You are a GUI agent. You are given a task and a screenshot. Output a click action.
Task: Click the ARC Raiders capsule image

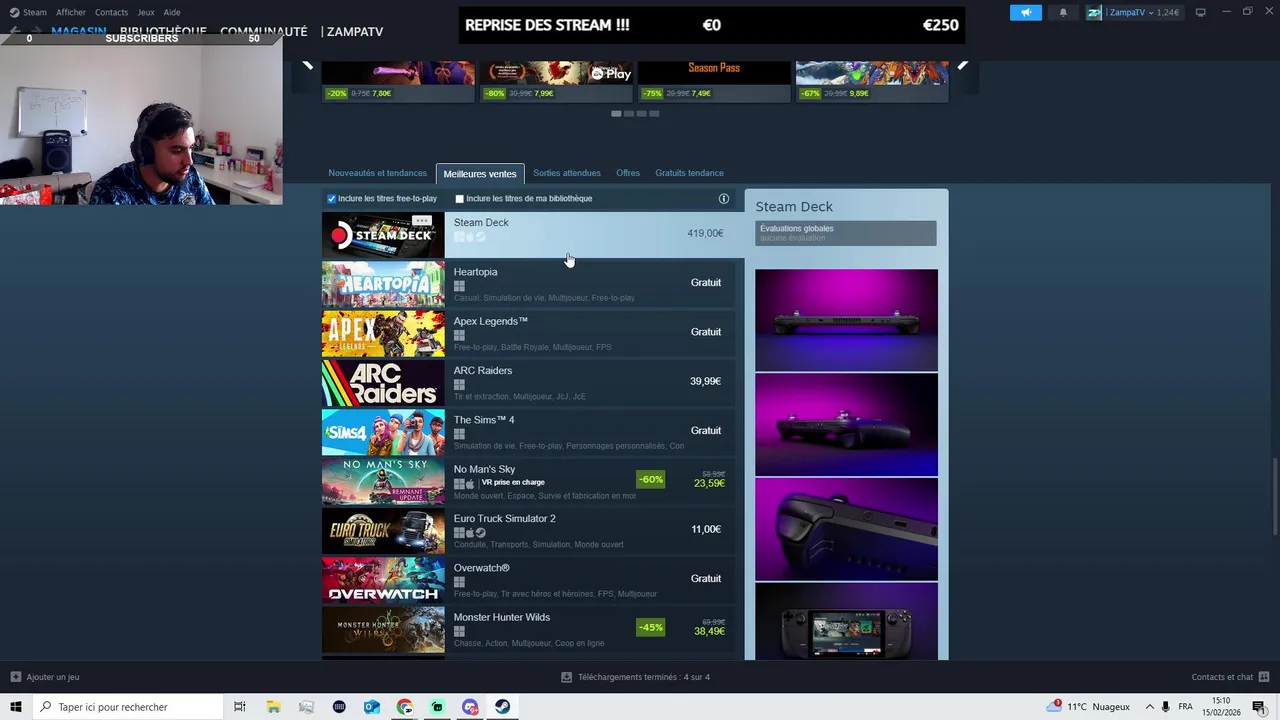(383, 383)
